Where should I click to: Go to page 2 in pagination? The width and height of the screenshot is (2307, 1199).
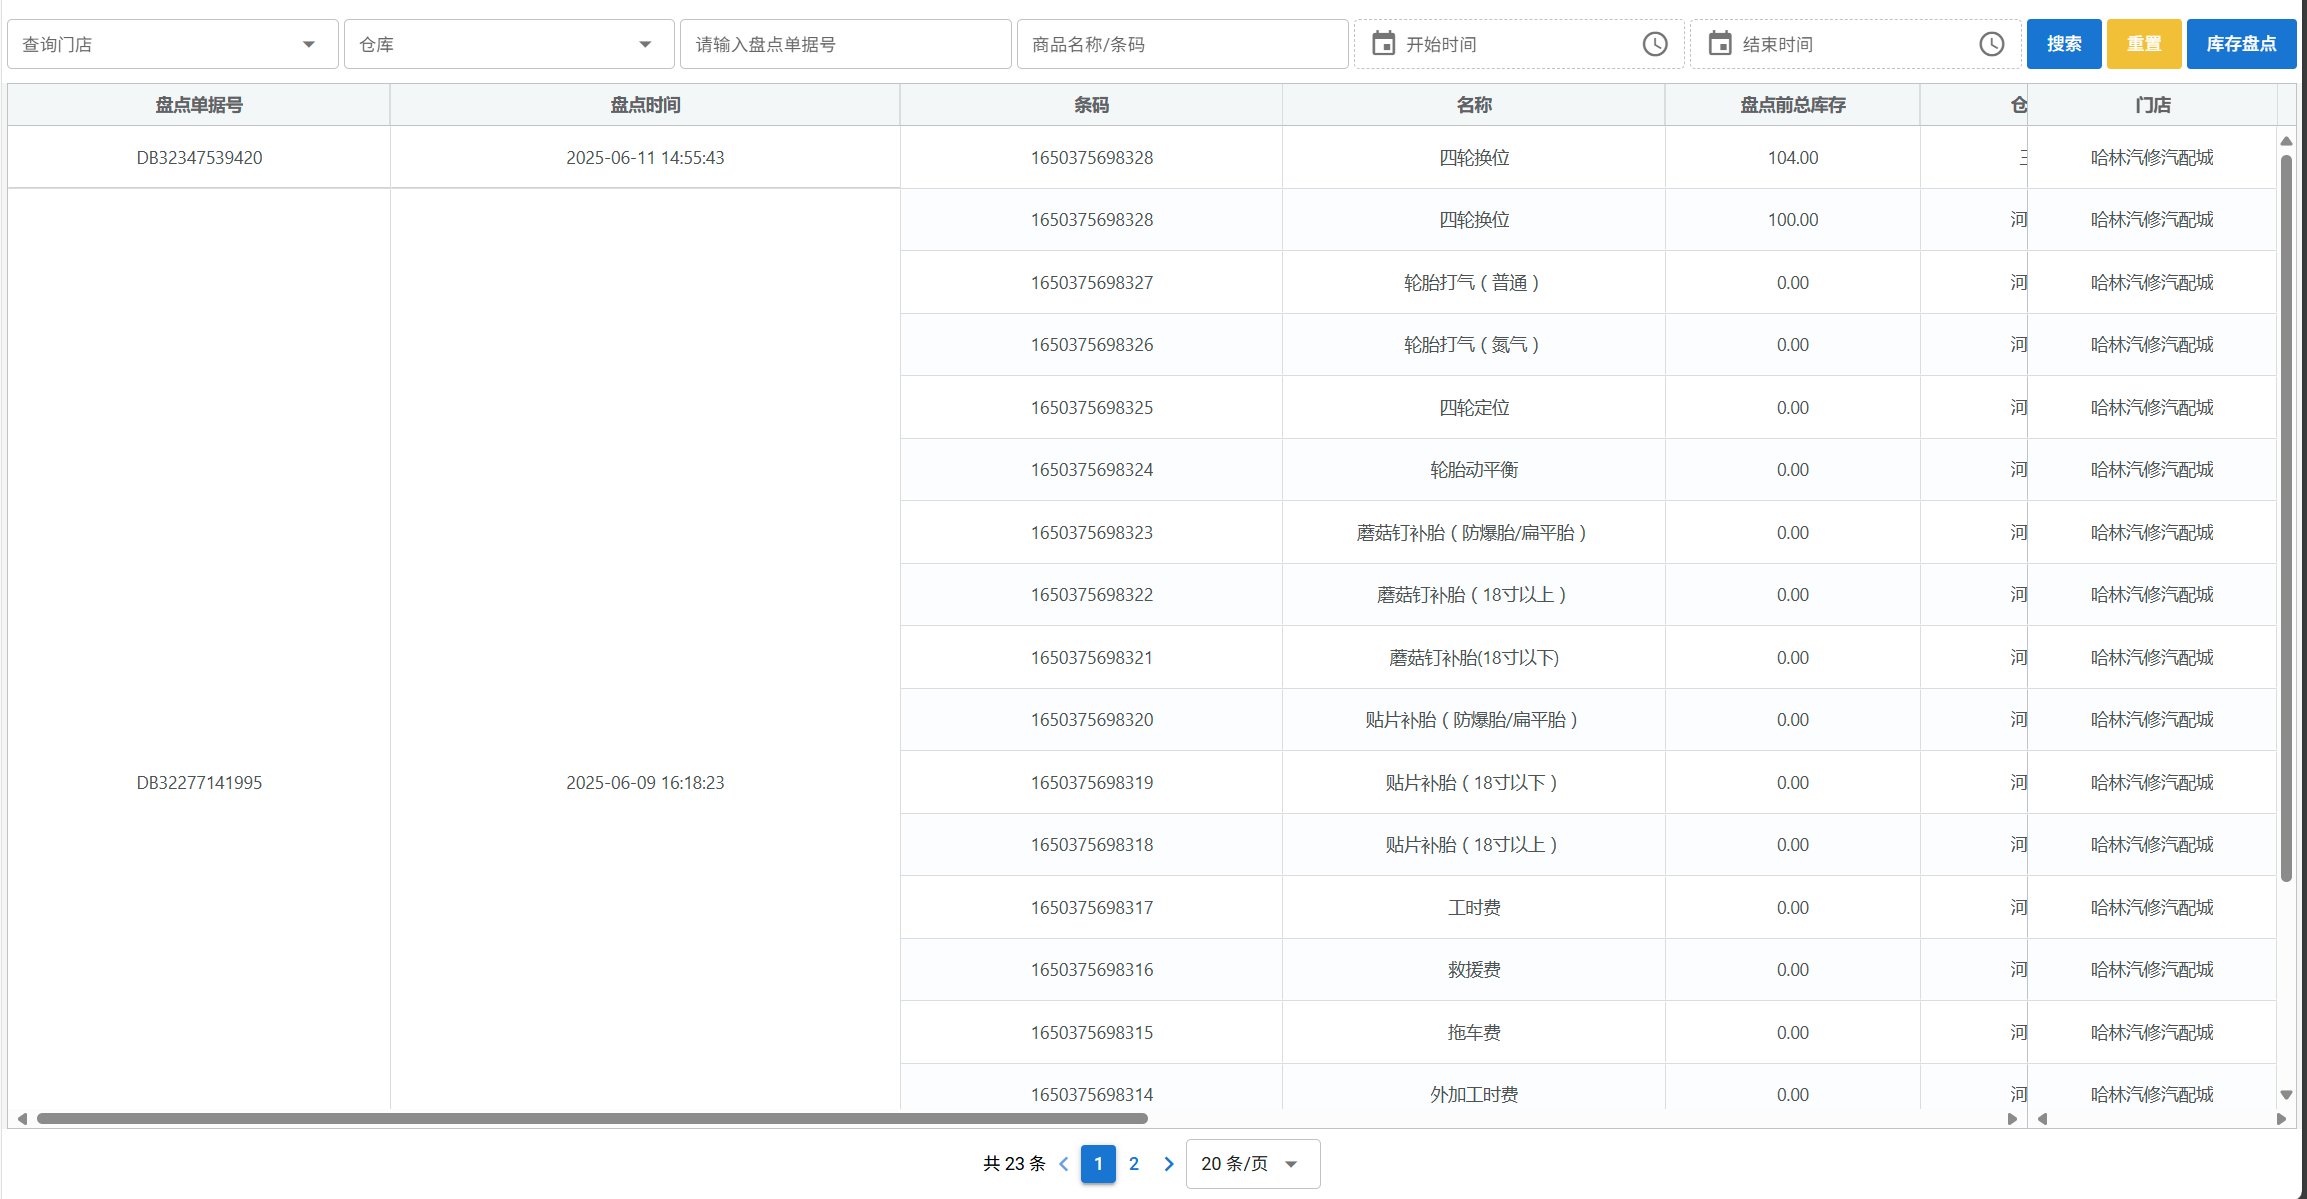(x=1134, y=1164)
